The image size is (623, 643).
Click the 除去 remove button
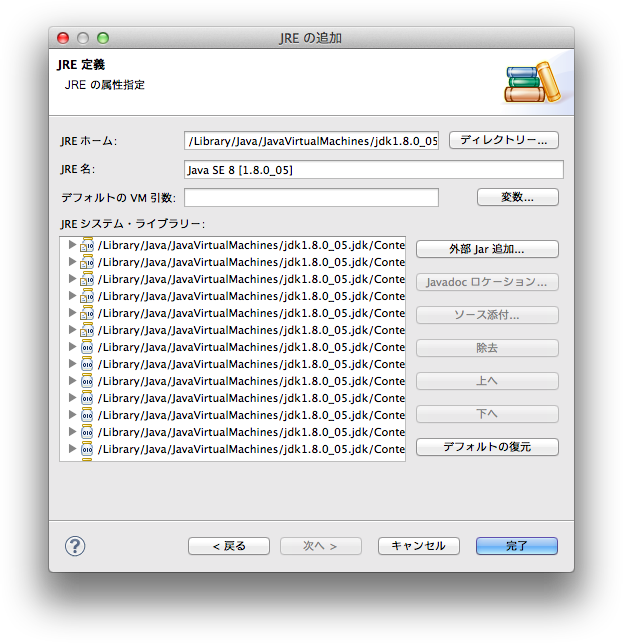pos(487,348)
